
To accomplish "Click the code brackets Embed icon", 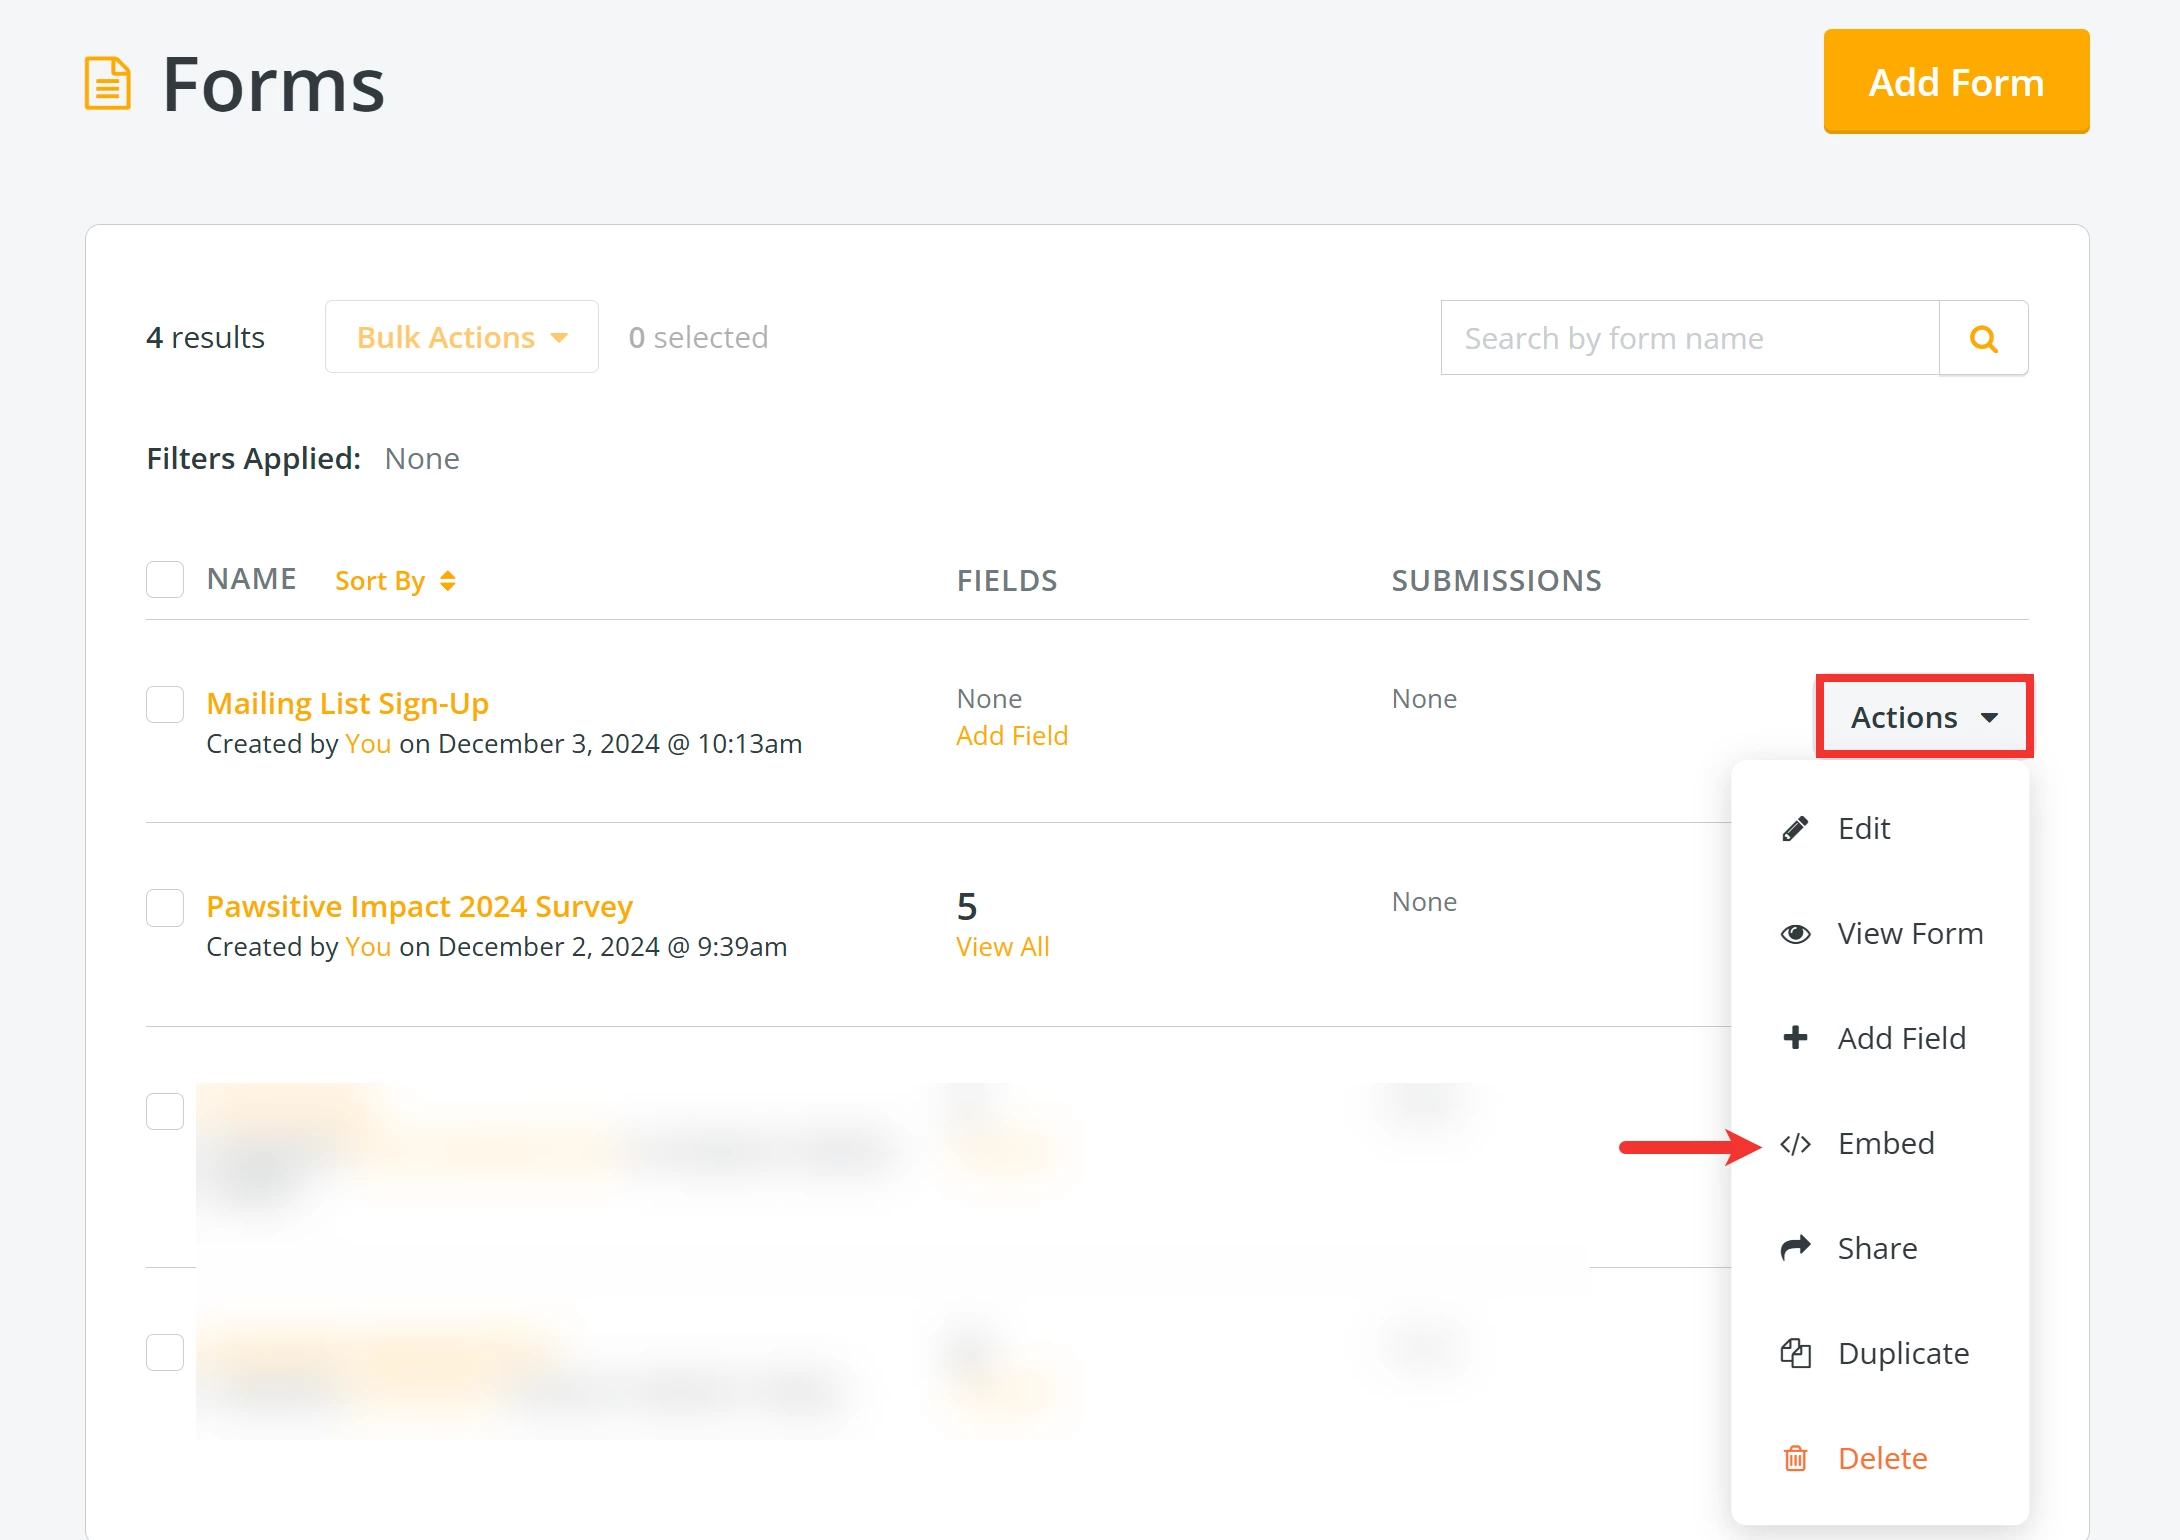I will click(x=1795, y=1144).
